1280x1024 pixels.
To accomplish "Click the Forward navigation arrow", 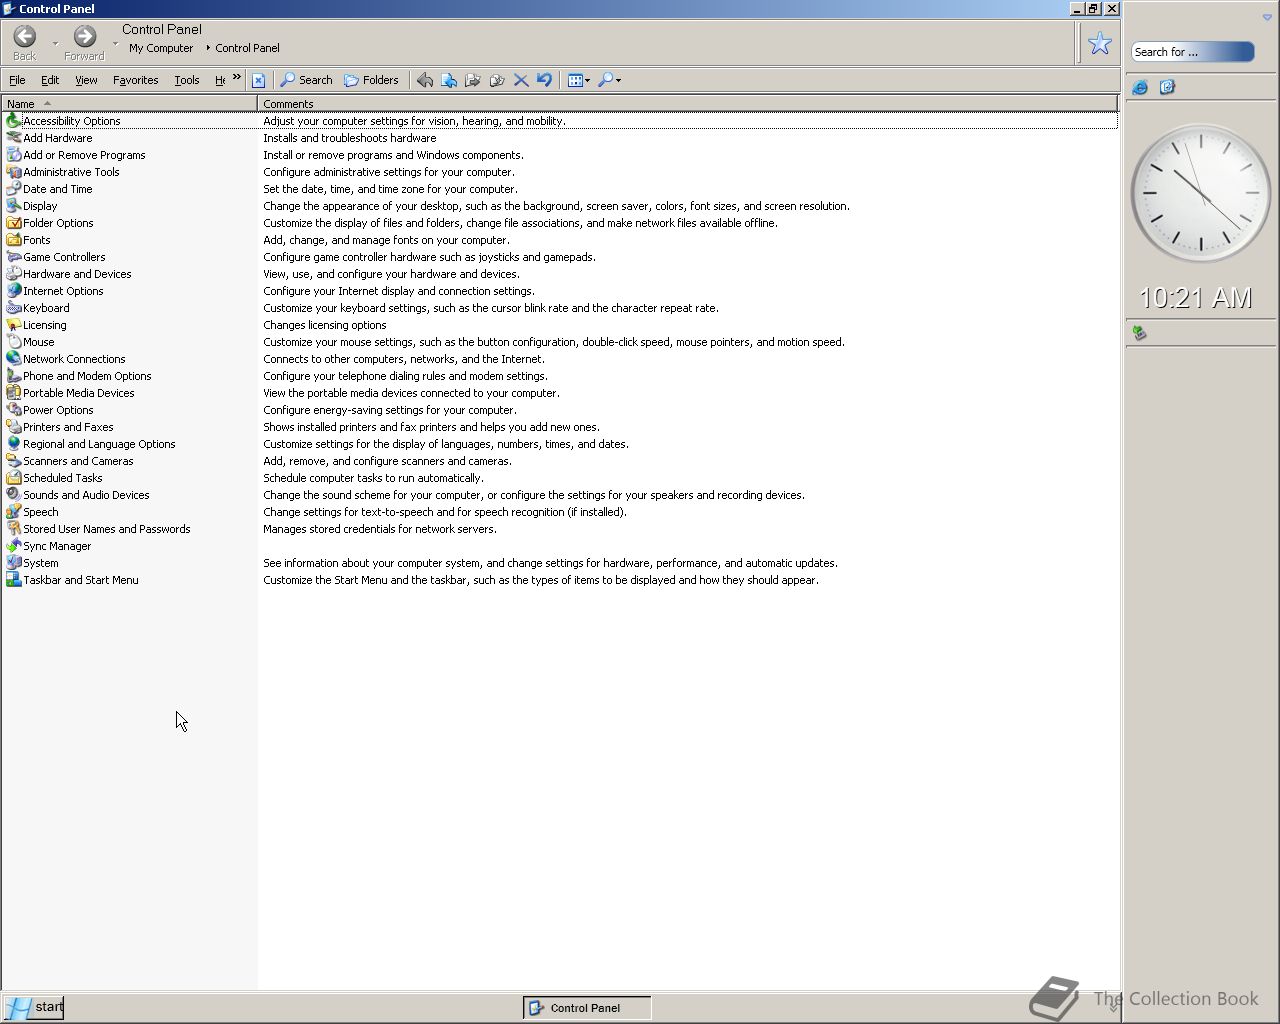I will point(85,37).
